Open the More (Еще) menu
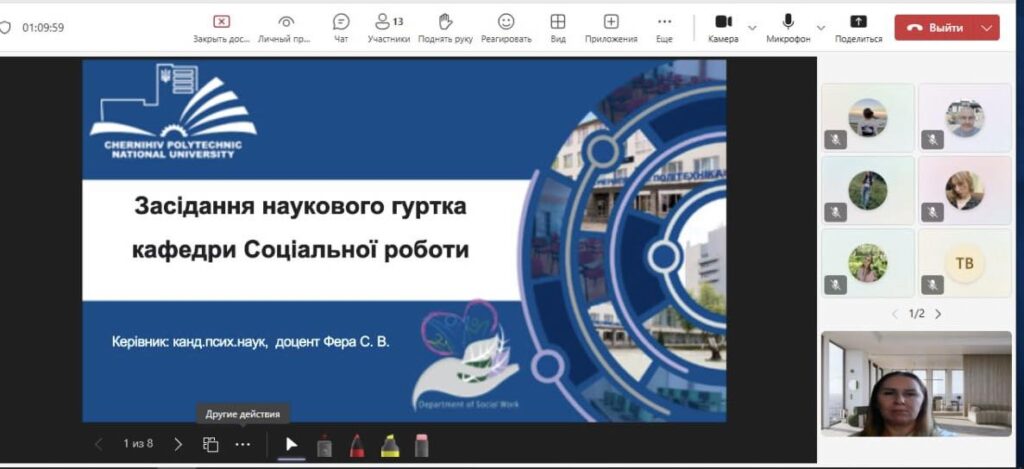Image resolution: width=1024 pixels, height=469 pixels. point(664,26)
